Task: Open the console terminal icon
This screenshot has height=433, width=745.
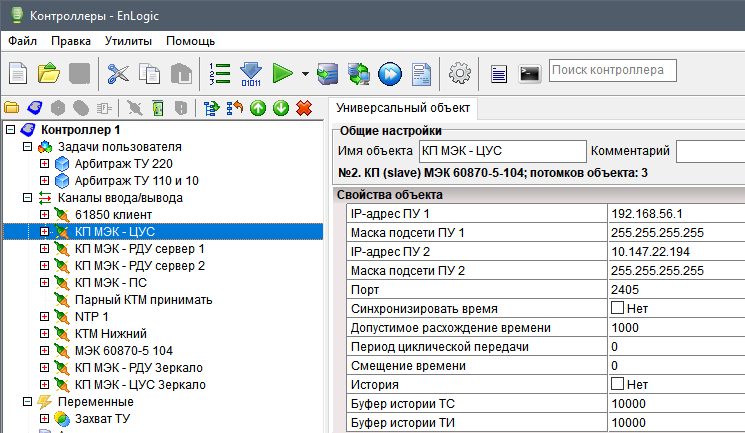Action: 529,74
